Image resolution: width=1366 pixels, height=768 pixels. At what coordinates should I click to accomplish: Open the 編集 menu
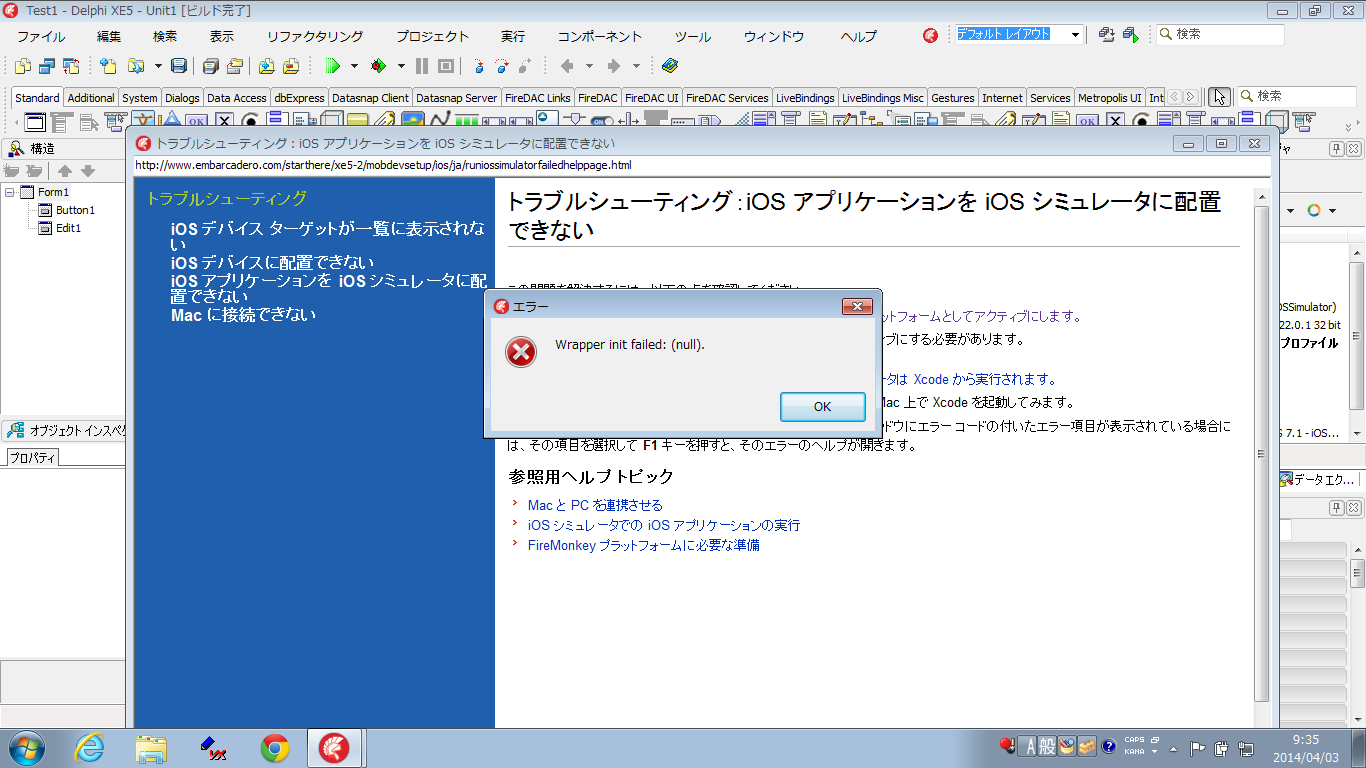pos(109,36)
